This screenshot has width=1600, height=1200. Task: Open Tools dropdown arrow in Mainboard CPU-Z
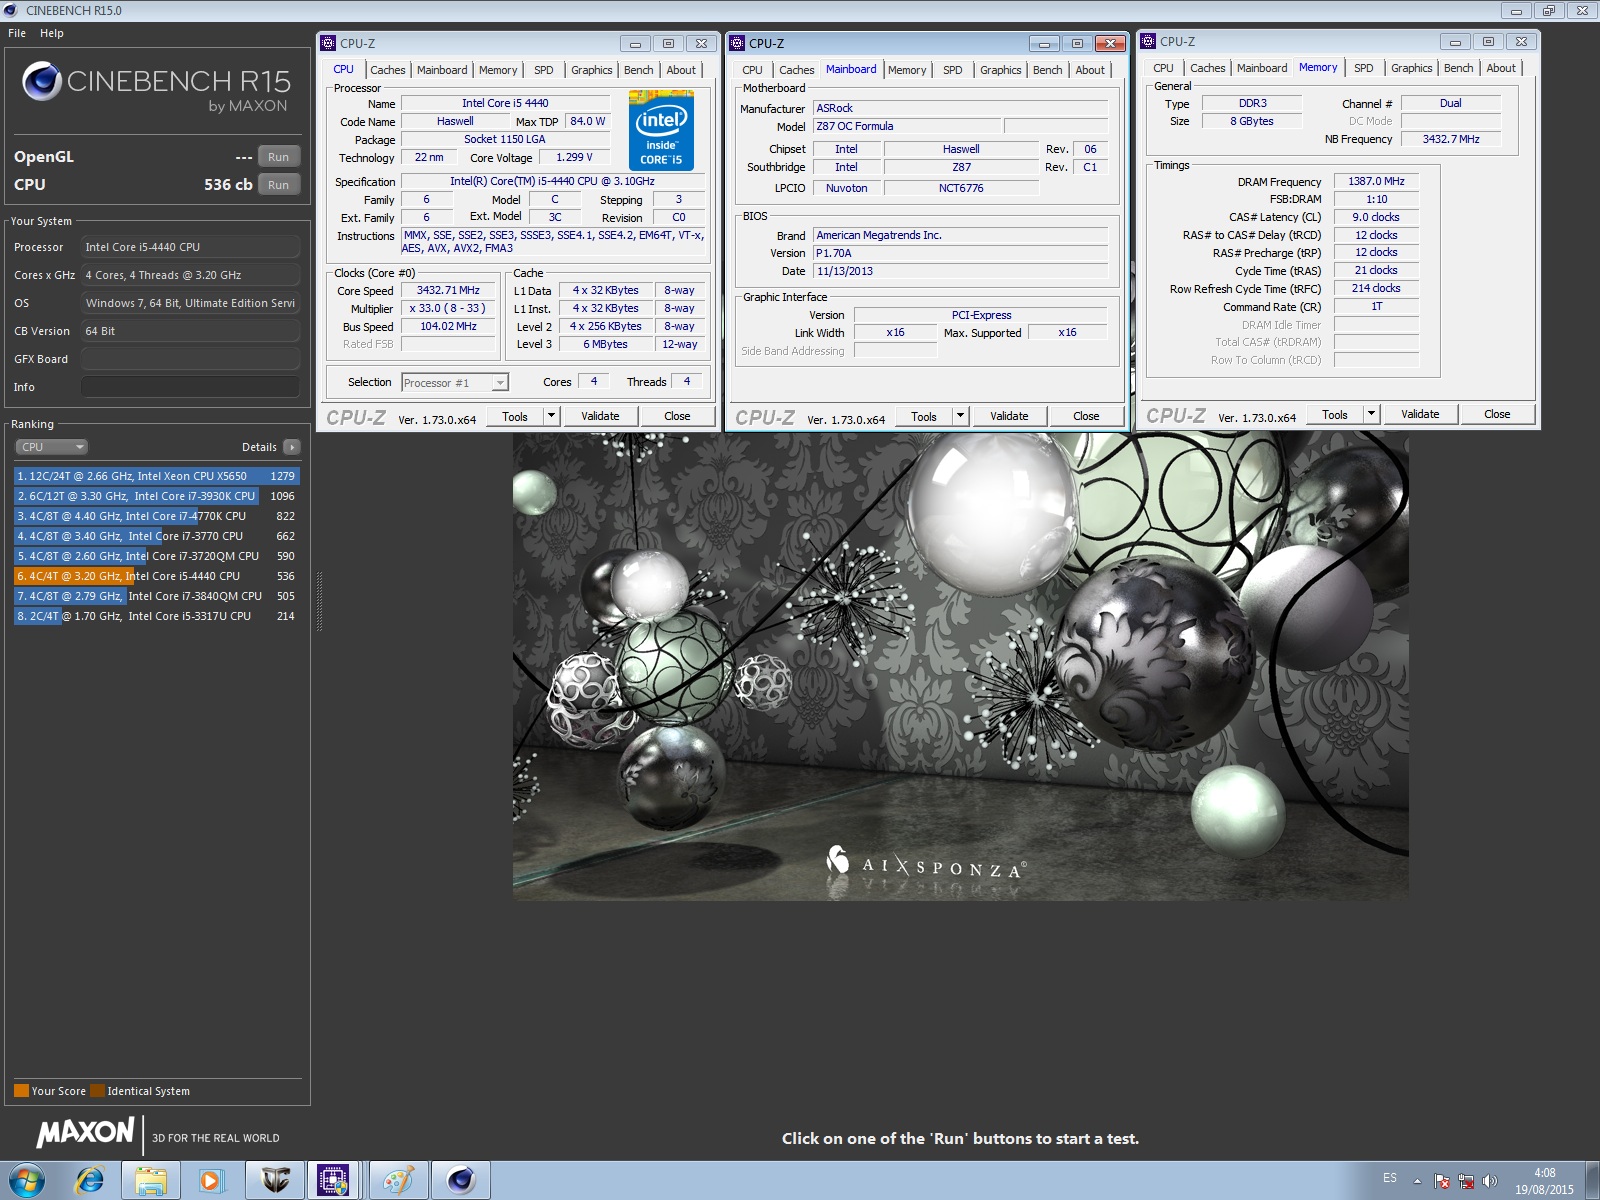[960, 416]
